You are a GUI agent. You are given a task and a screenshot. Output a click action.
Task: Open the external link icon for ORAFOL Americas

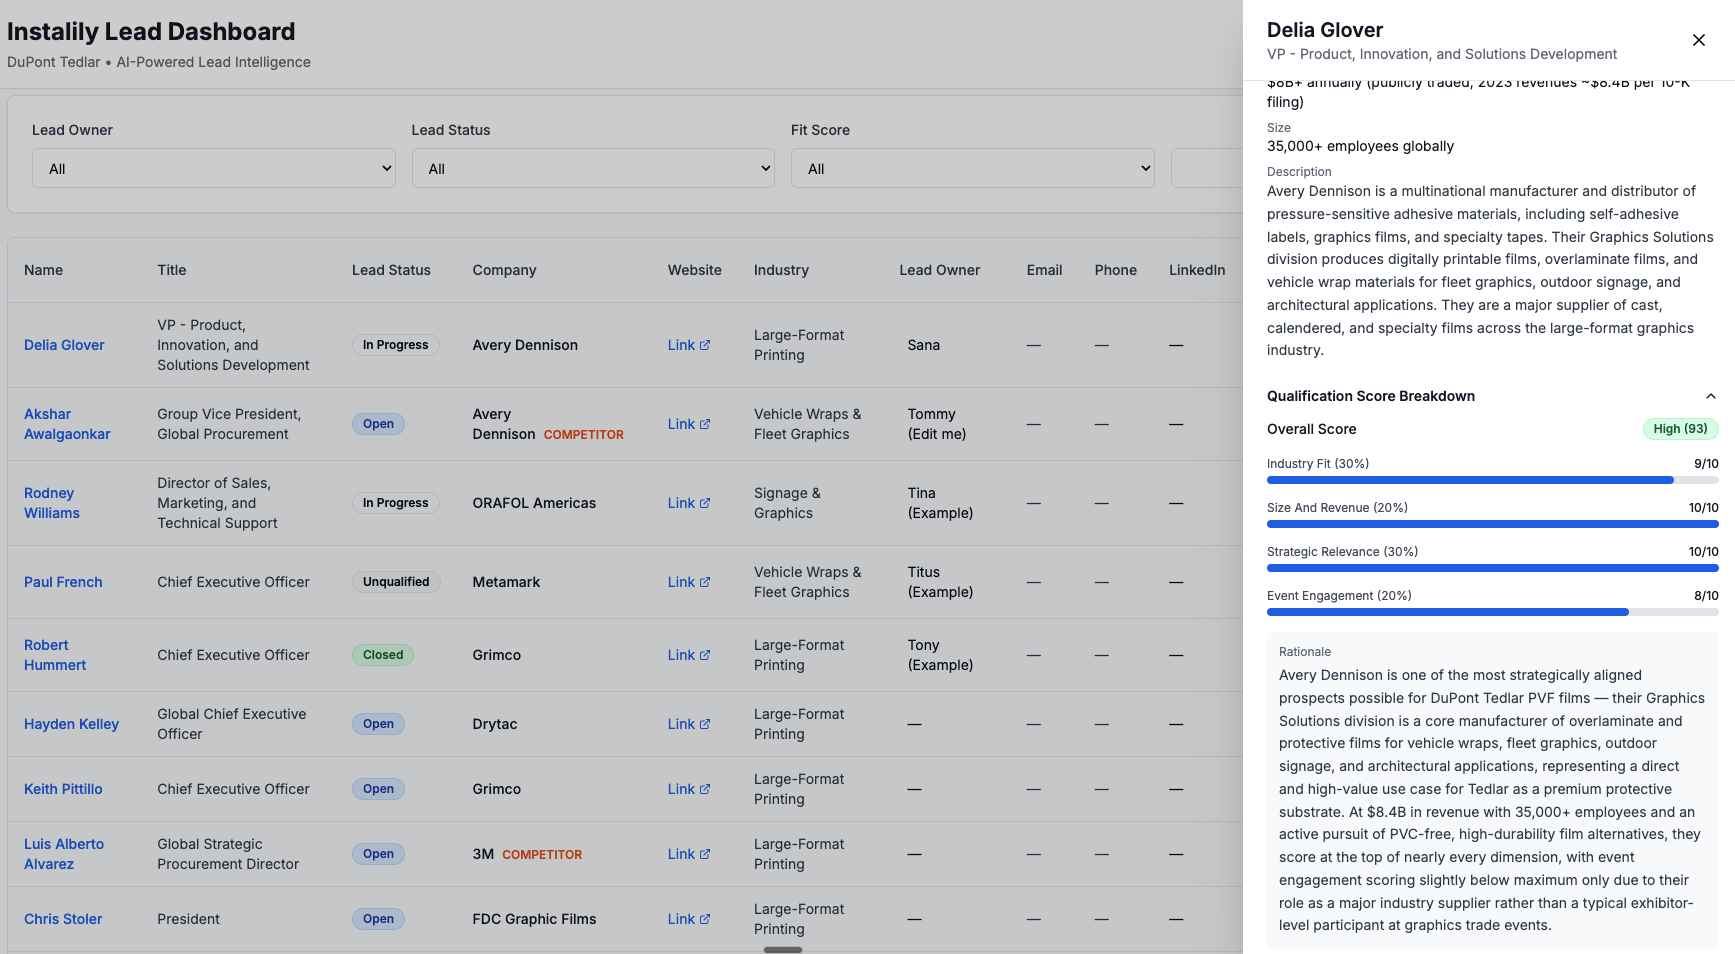click(x=704, y=502)
